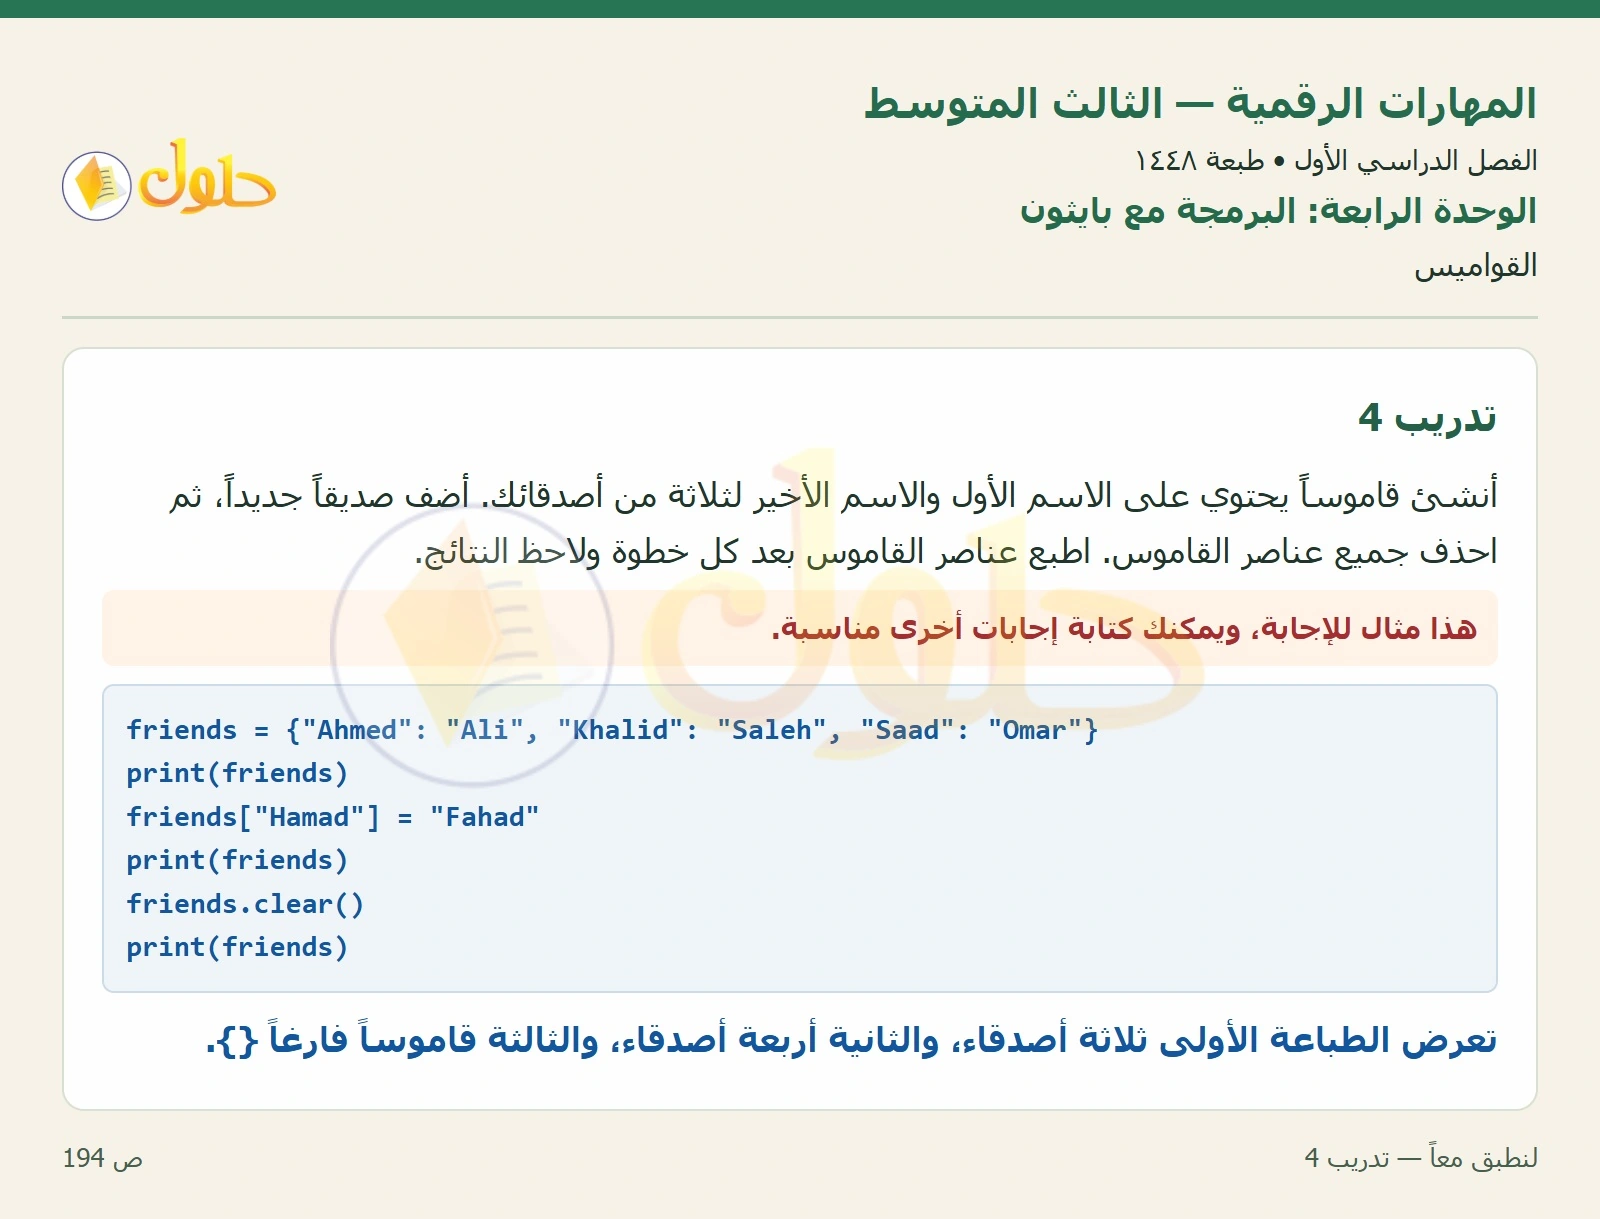Click the question line starting احذف جميع عناصر
Viewport: 1600px width, 1219px height.
(x=956, y=552)
